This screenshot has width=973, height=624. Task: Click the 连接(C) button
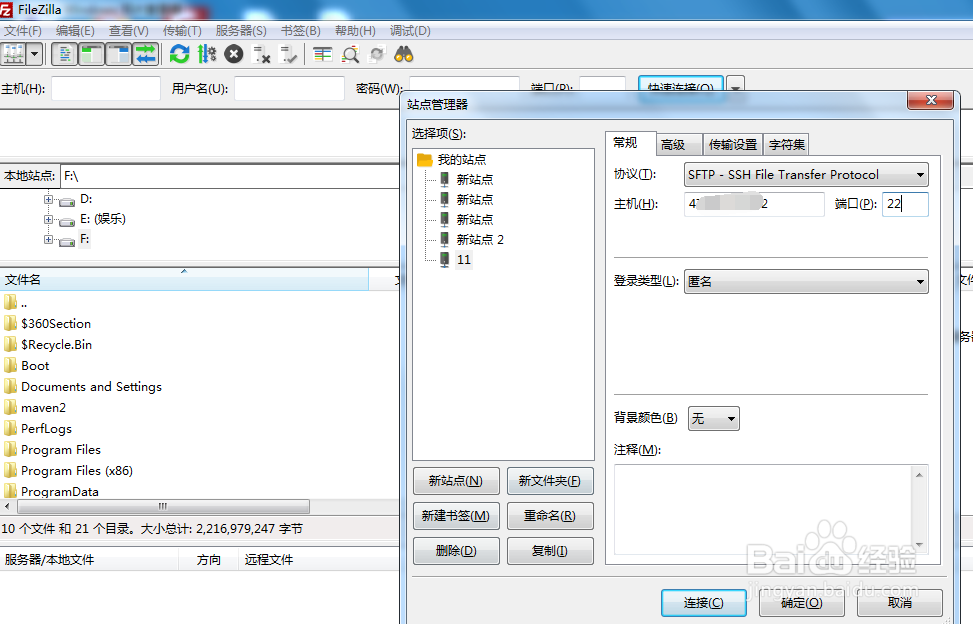[x=704, y=603]
